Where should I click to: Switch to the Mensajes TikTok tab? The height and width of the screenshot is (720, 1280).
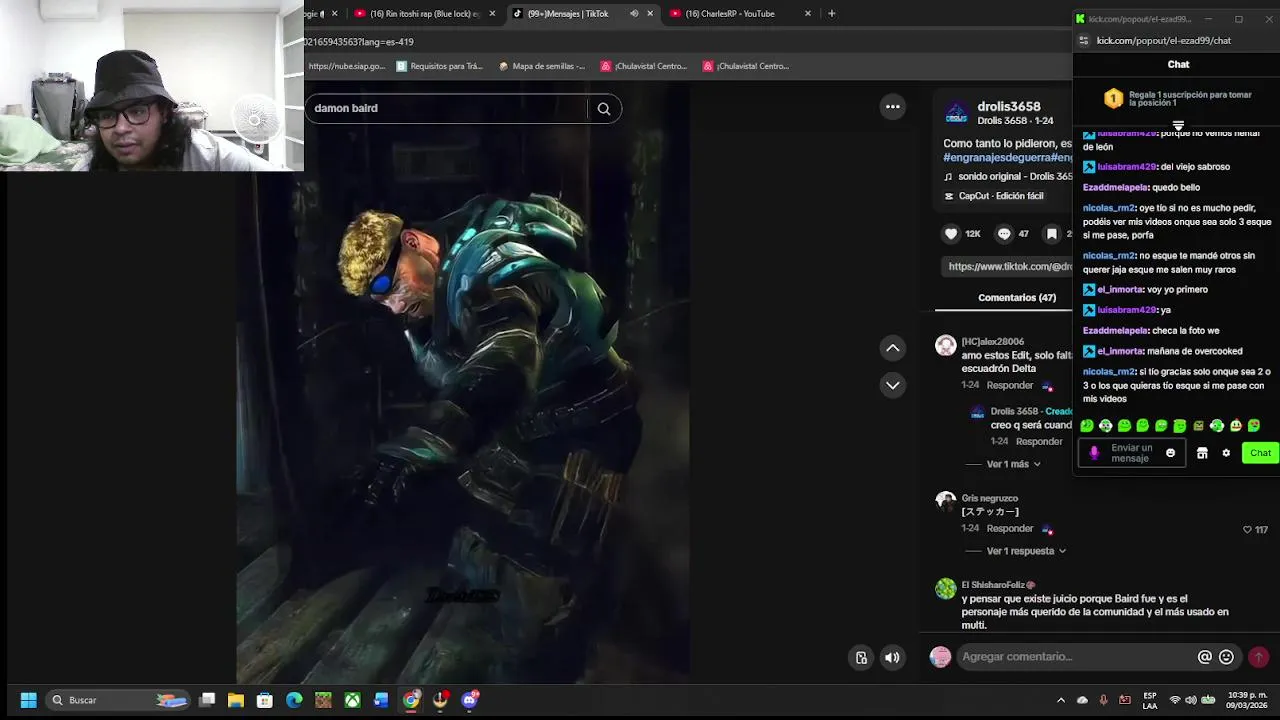click(567, 13)
